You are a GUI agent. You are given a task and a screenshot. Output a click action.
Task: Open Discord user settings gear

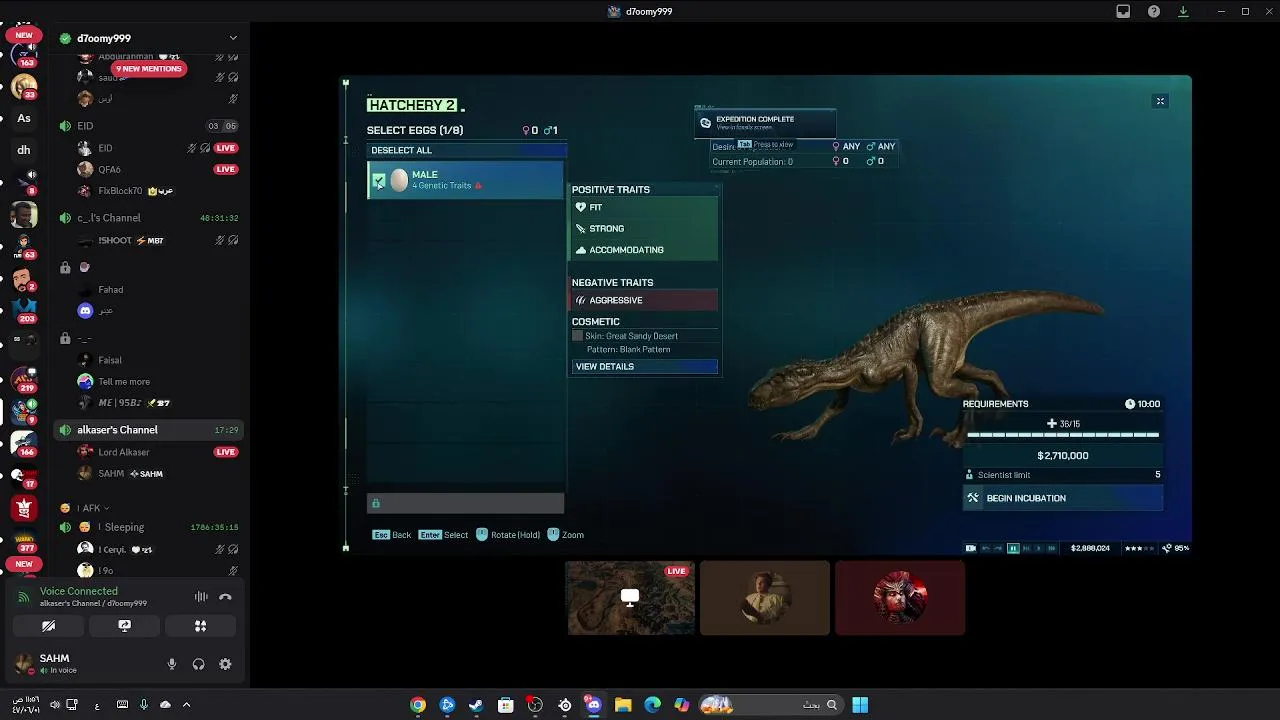pyautogui.click(x=225, y=664)
